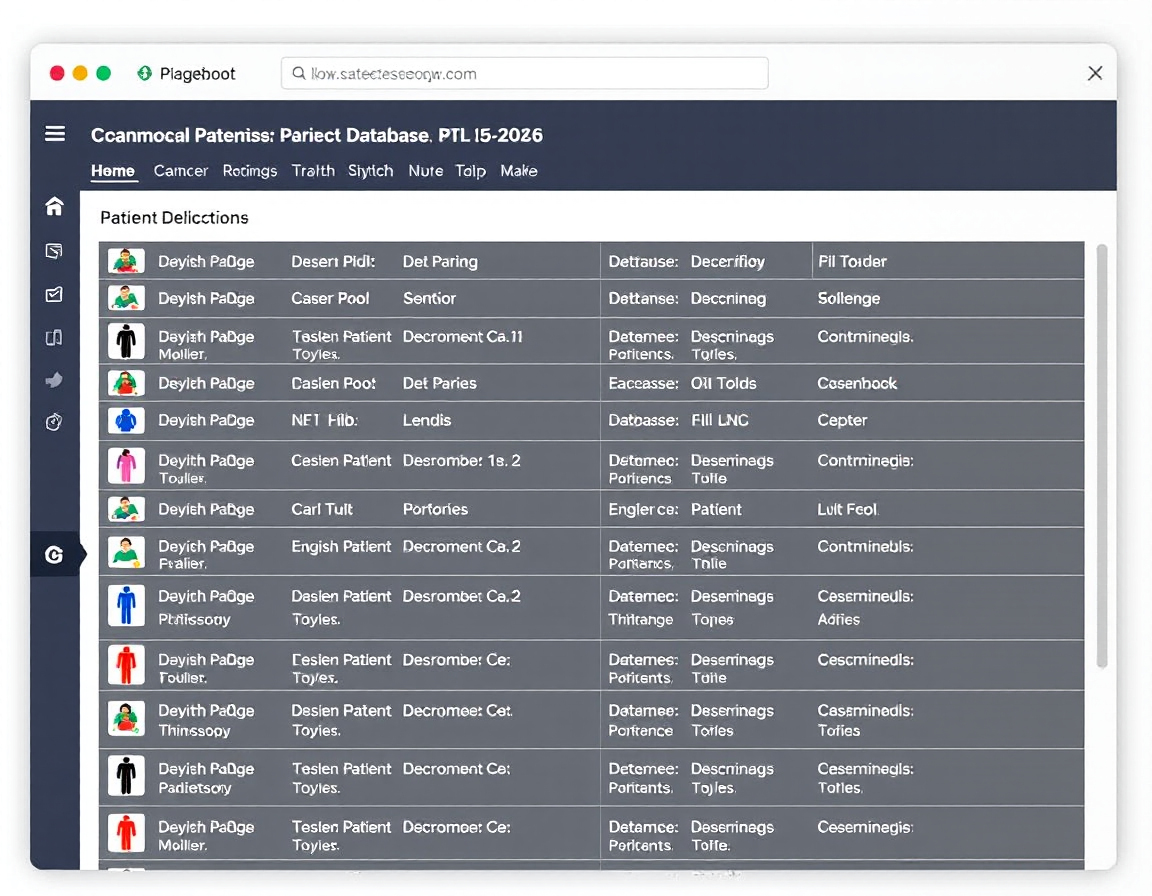The image size is (1152, 896).
Task: Click black figure icon in the Padietsory row
Action: 126,776
